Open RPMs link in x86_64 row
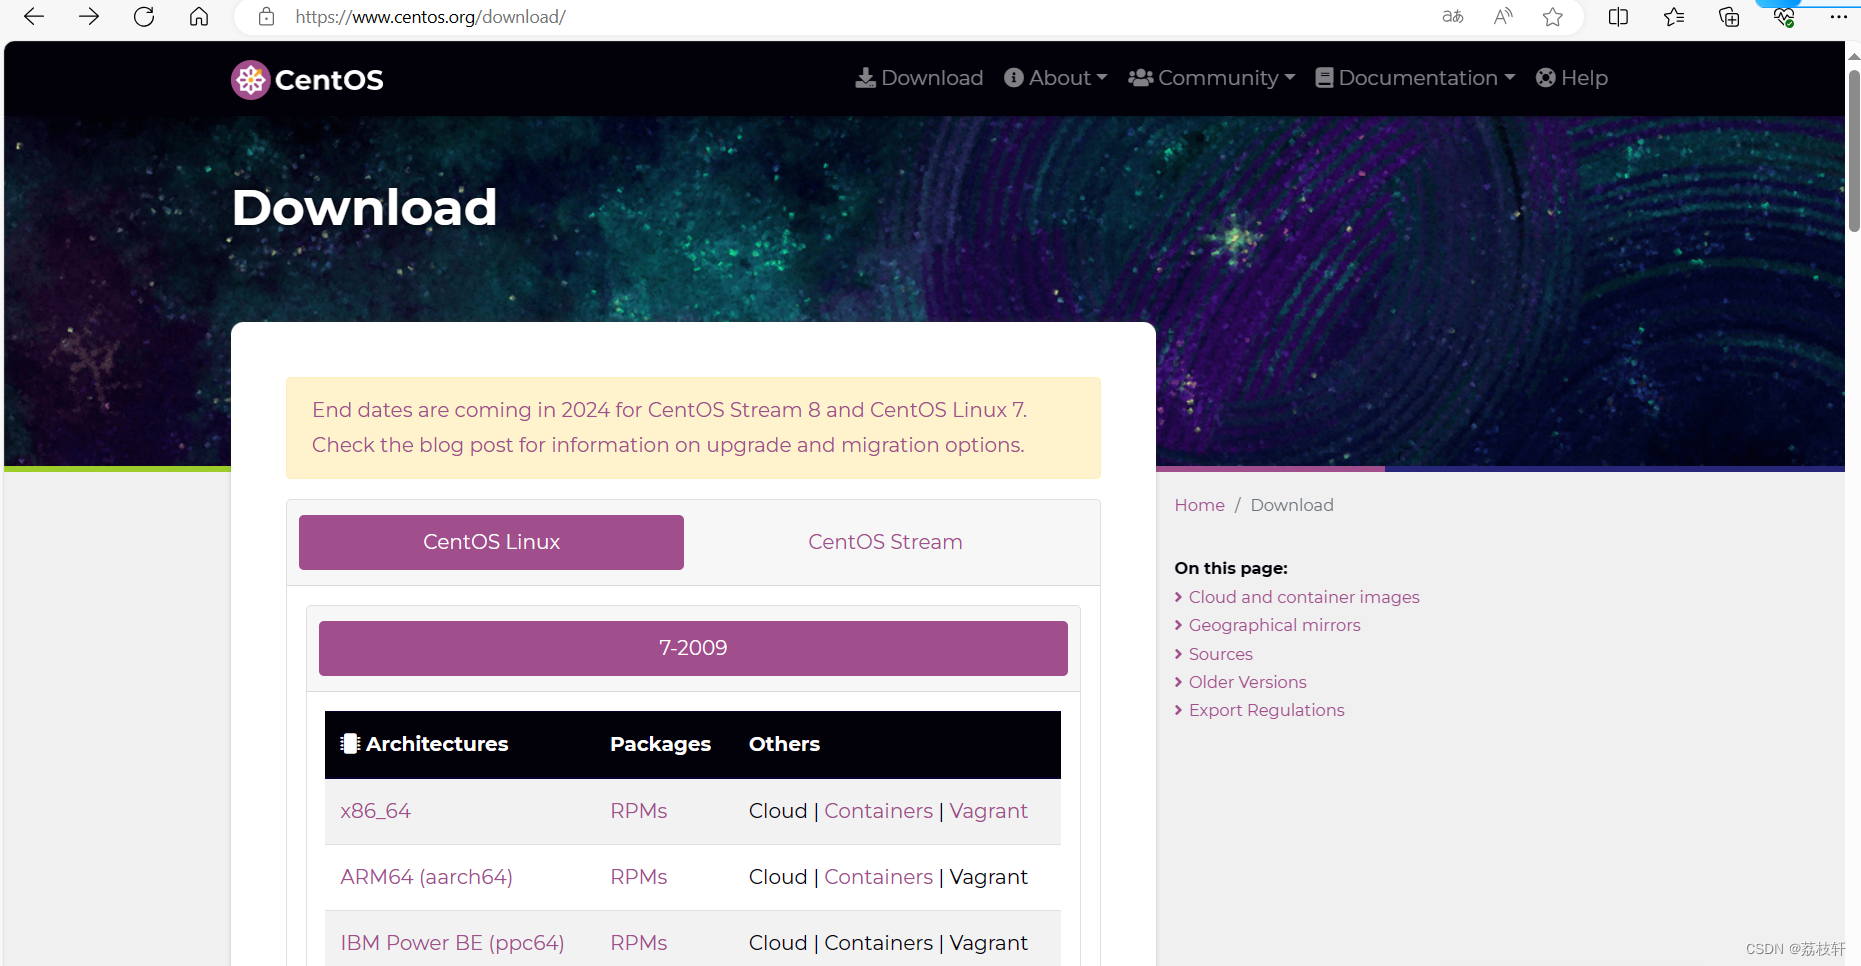Image resolution: width=1861 pixels, height=966 pixels. click(638, 811)
